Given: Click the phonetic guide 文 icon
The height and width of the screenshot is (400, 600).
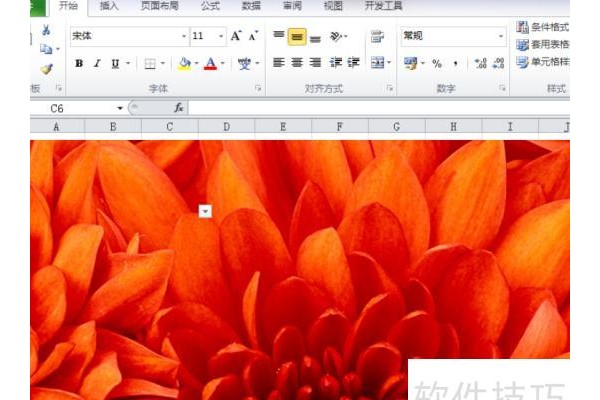Looking at the screenshot, I should (244, 63).
